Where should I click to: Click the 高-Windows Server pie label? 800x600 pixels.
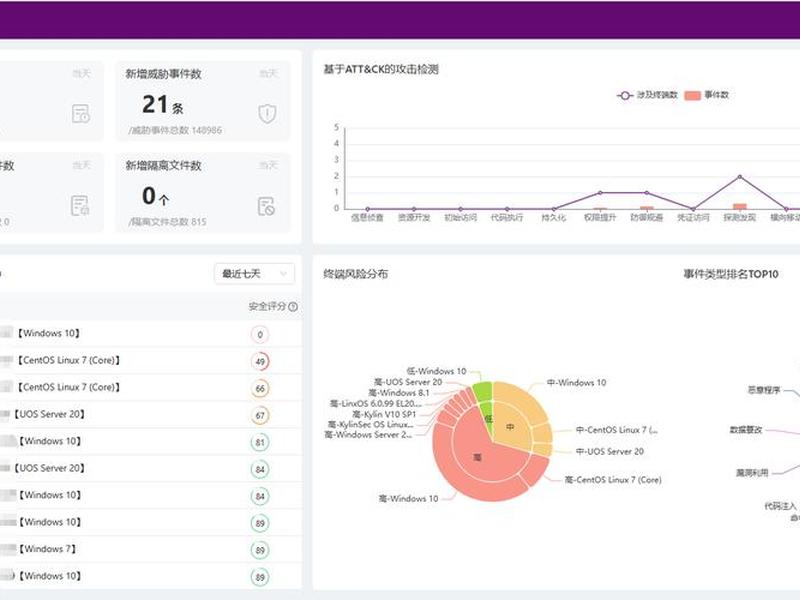(368, 435)
